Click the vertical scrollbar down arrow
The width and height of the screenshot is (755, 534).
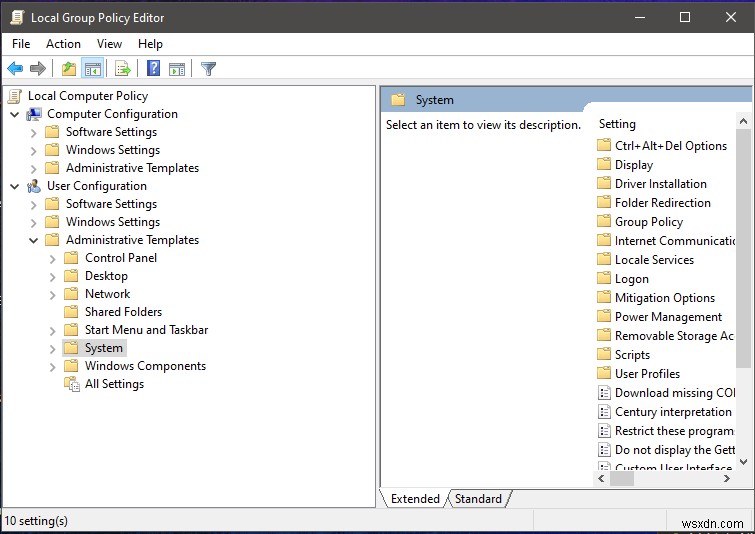(743, 462)
